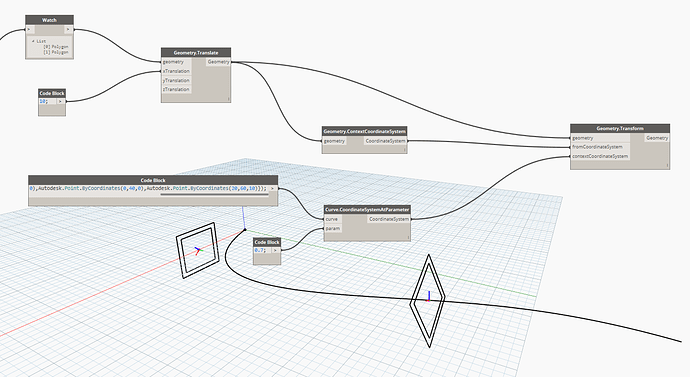Select the Watch node title bar
The image size is (690, 377).
point(49,20)
